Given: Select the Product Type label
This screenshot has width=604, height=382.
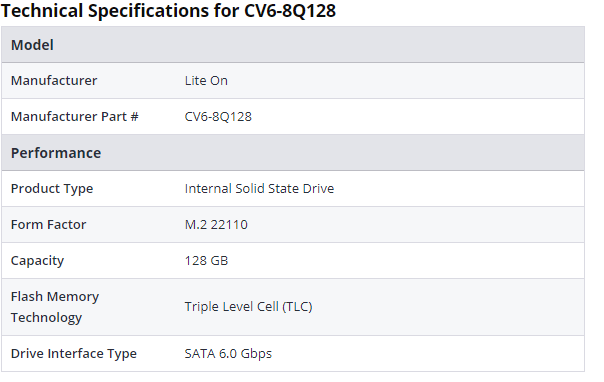Looking at the screenshot, I should (x=52, y=189).
